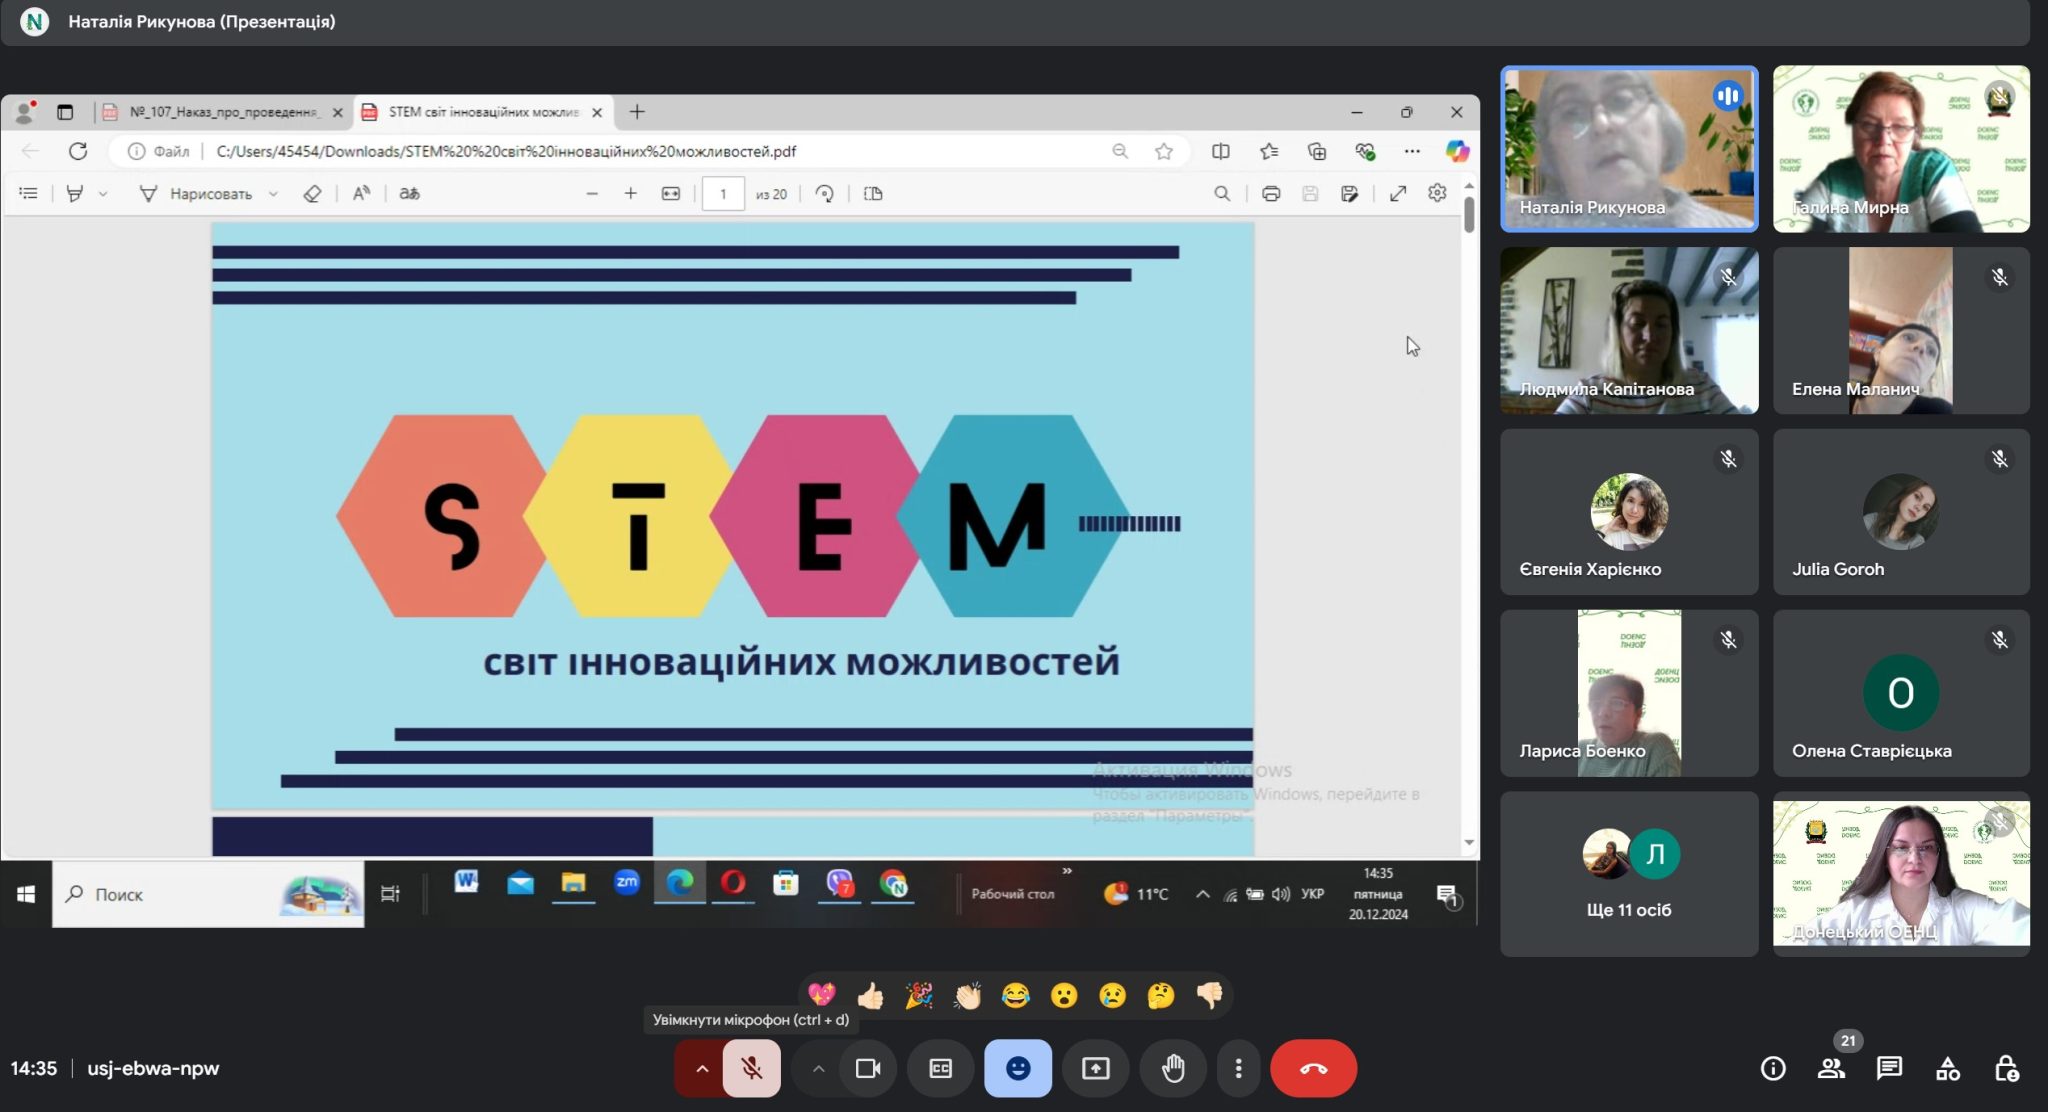Open the in-call chat panel

coord(1888,1068)
